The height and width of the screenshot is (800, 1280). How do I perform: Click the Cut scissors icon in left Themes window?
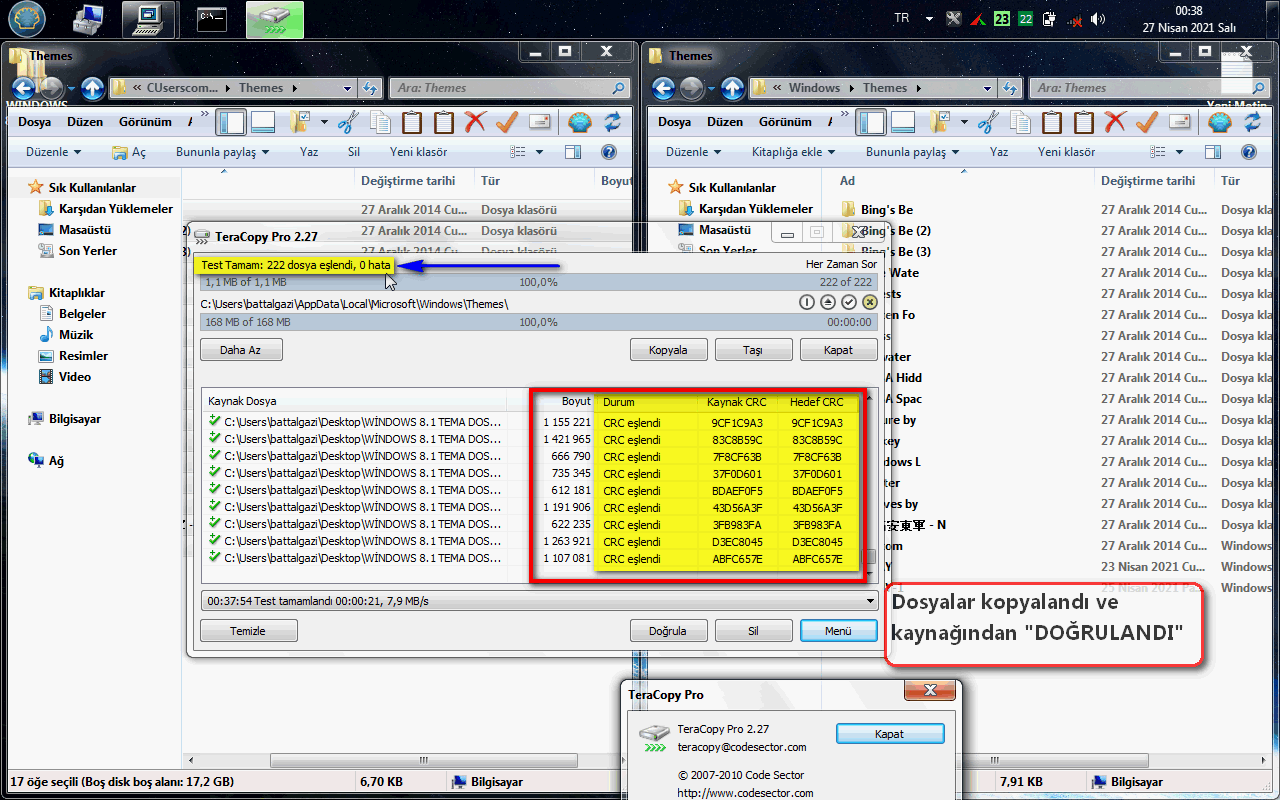(347, 122)
